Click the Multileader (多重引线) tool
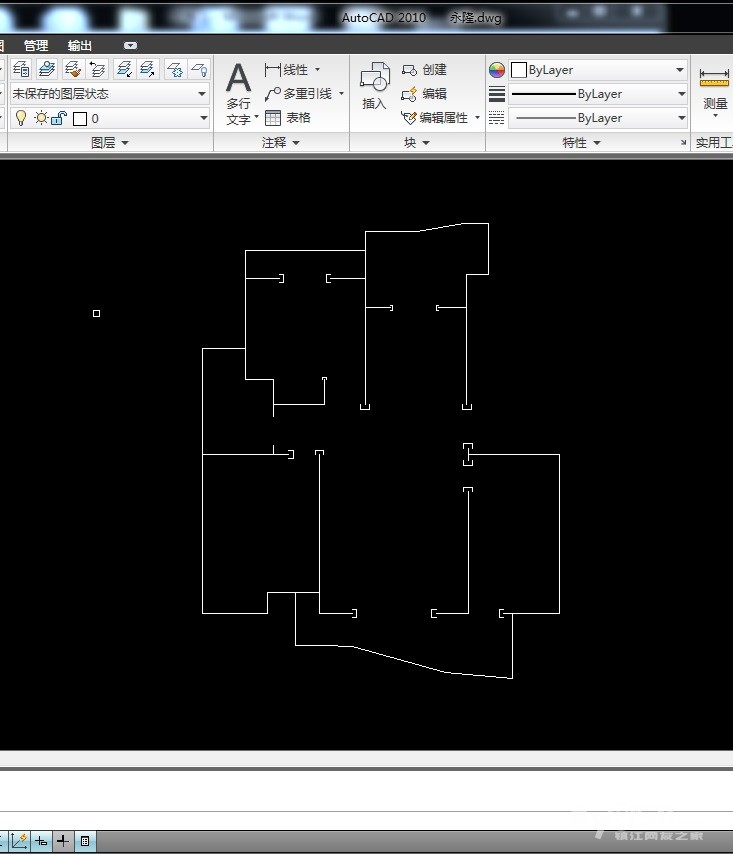The width and height of the screenshot is (733, 854). coord(273,94)
